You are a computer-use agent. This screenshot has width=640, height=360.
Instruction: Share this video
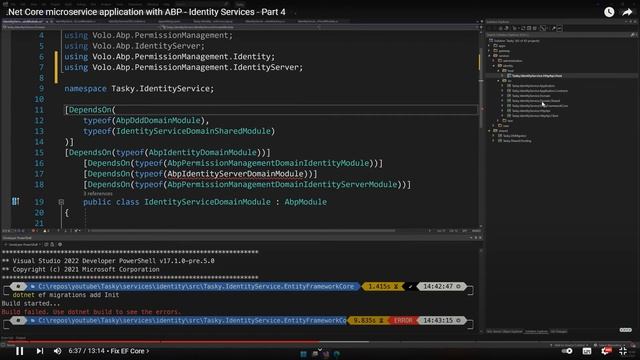point(627,12)
